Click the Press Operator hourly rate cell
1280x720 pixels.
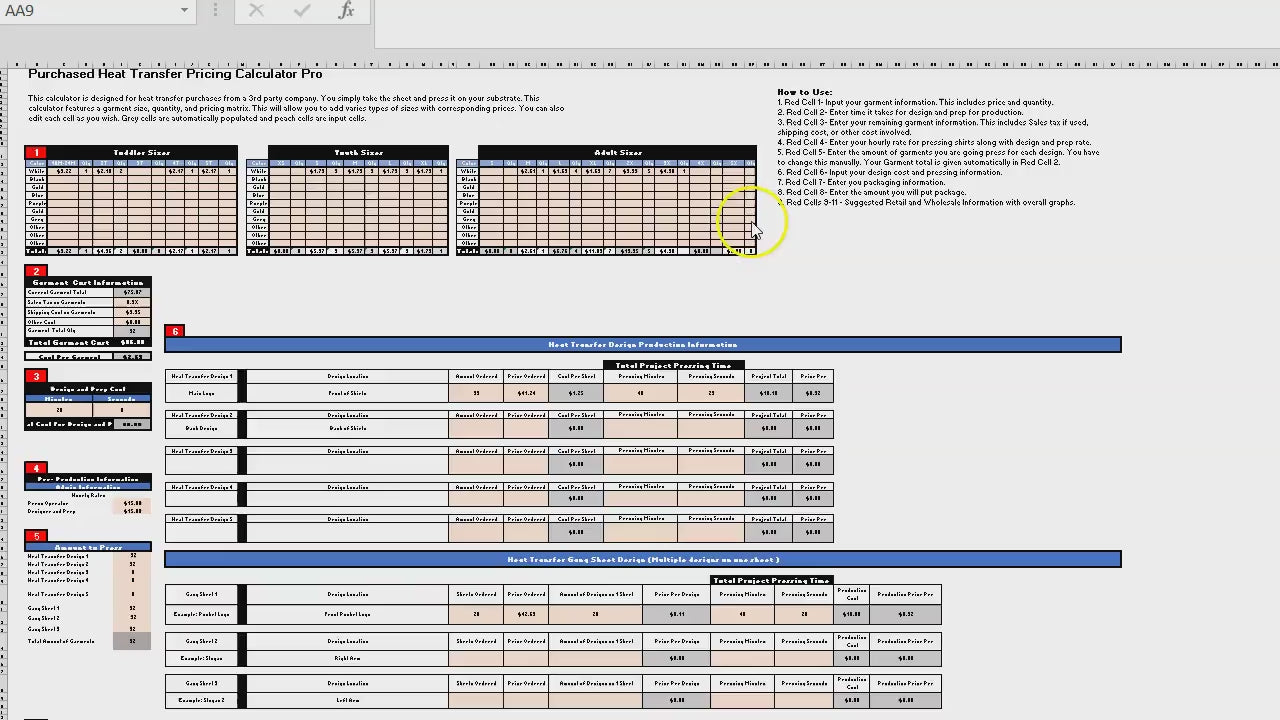click(x=132, y=503)
